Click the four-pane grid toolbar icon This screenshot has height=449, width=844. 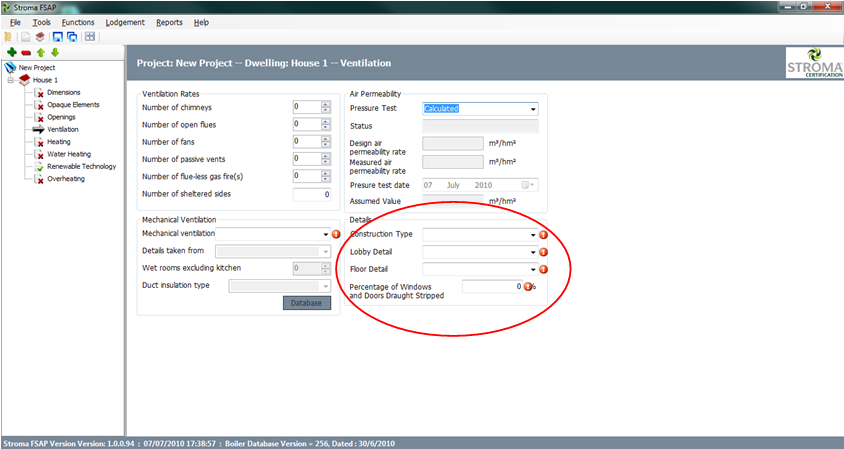(x=90, y=37)
